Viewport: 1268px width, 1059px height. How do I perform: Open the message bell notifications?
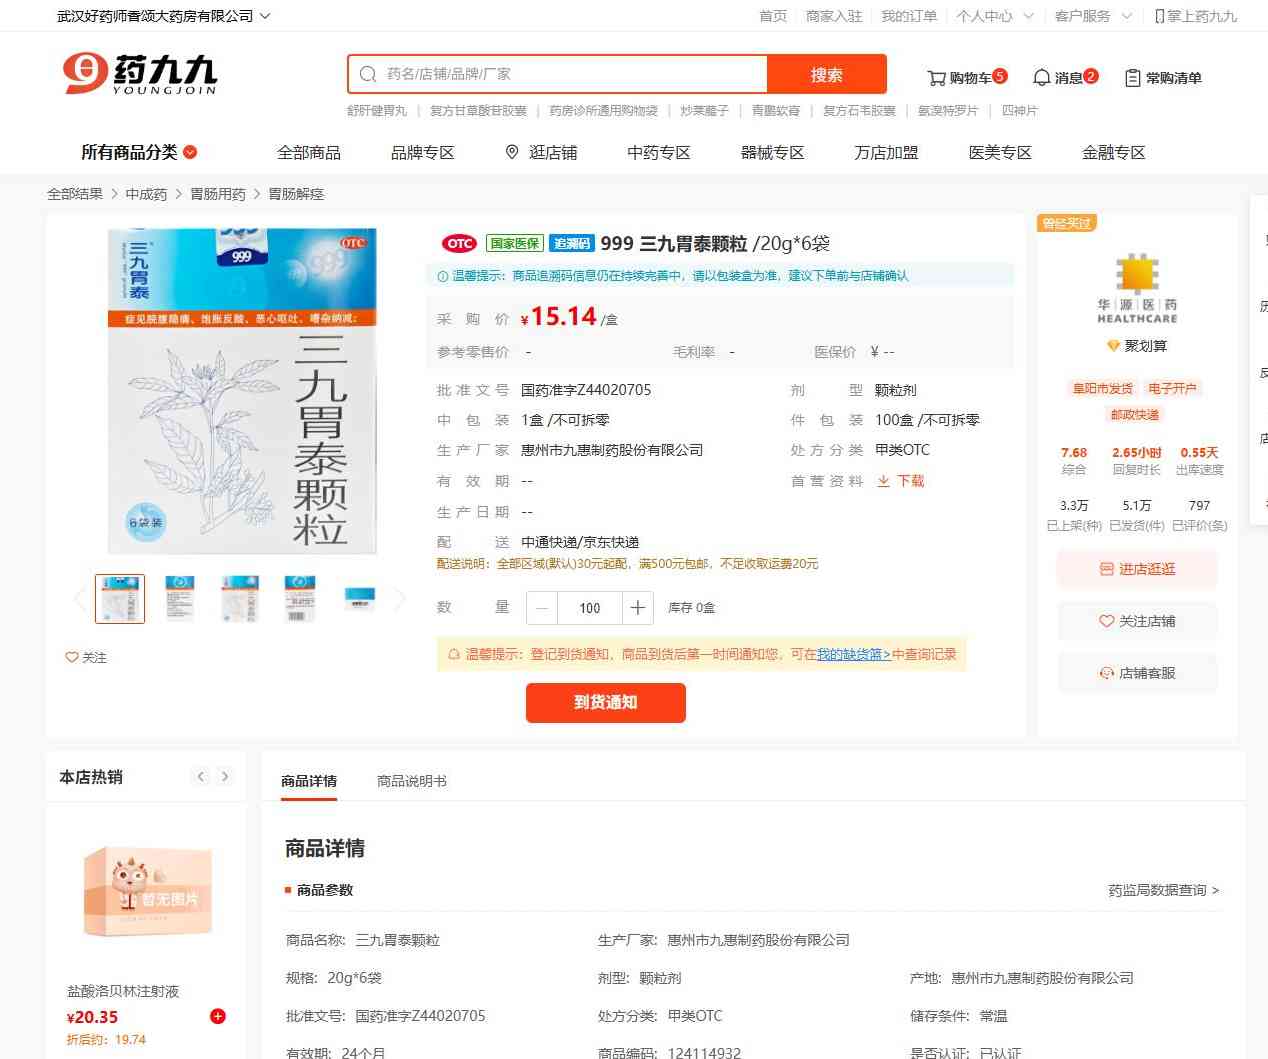(1041, 78)
